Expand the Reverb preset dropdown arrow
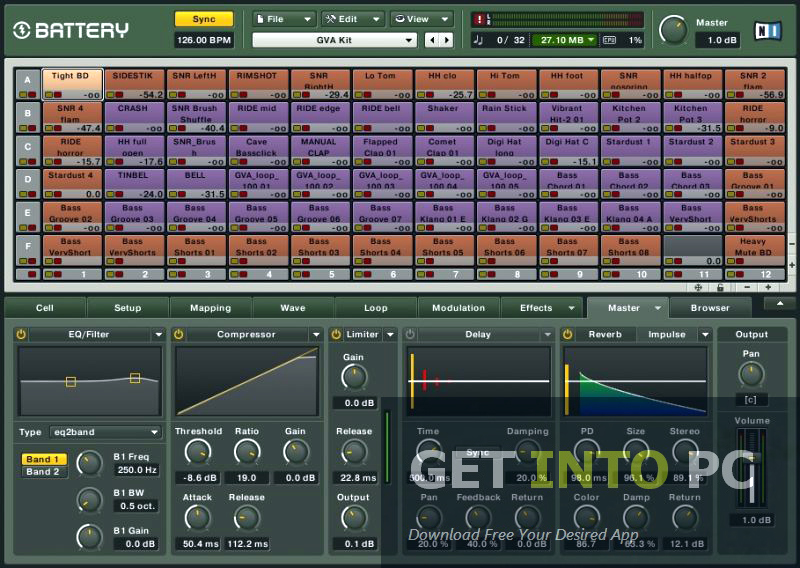 click(x=705, y=335)
